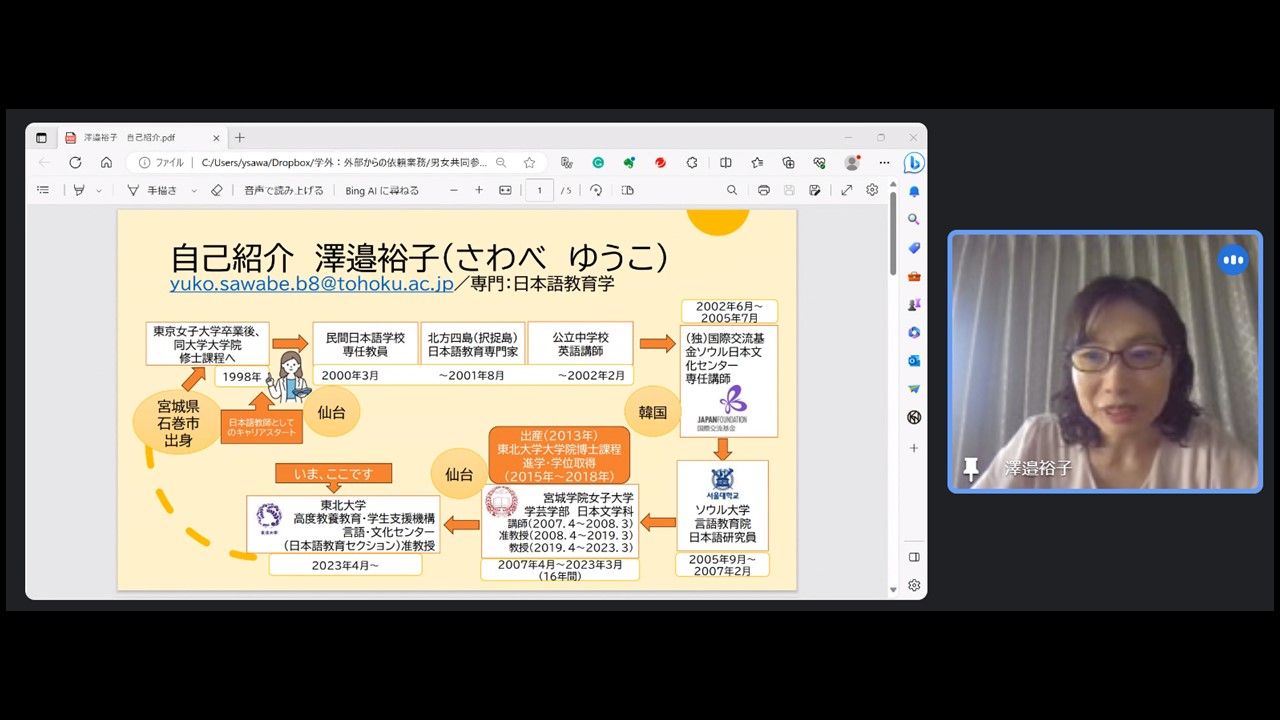The height and width of the screenshot is (720, 1280).
Task: Toggle fit to width page view
Action: pyautogui.click(x=505, y=190)
